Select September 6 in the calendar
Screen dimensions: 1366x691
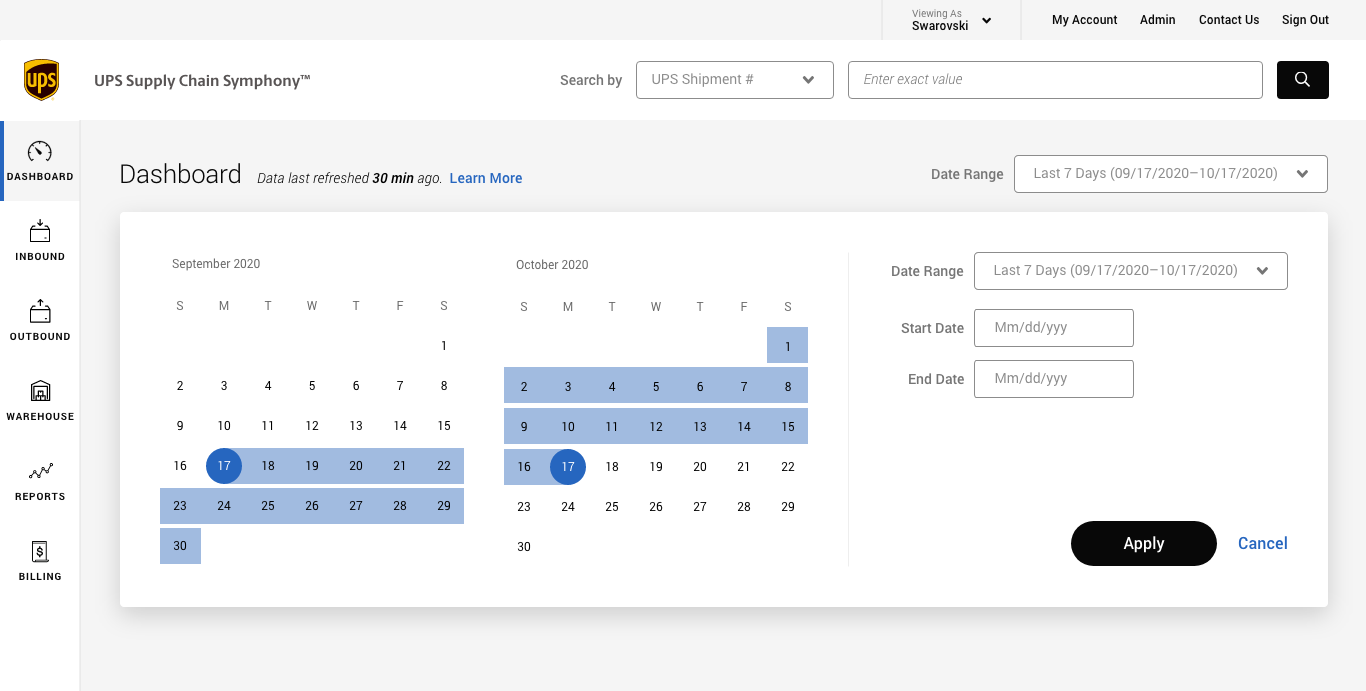(356, 386)
